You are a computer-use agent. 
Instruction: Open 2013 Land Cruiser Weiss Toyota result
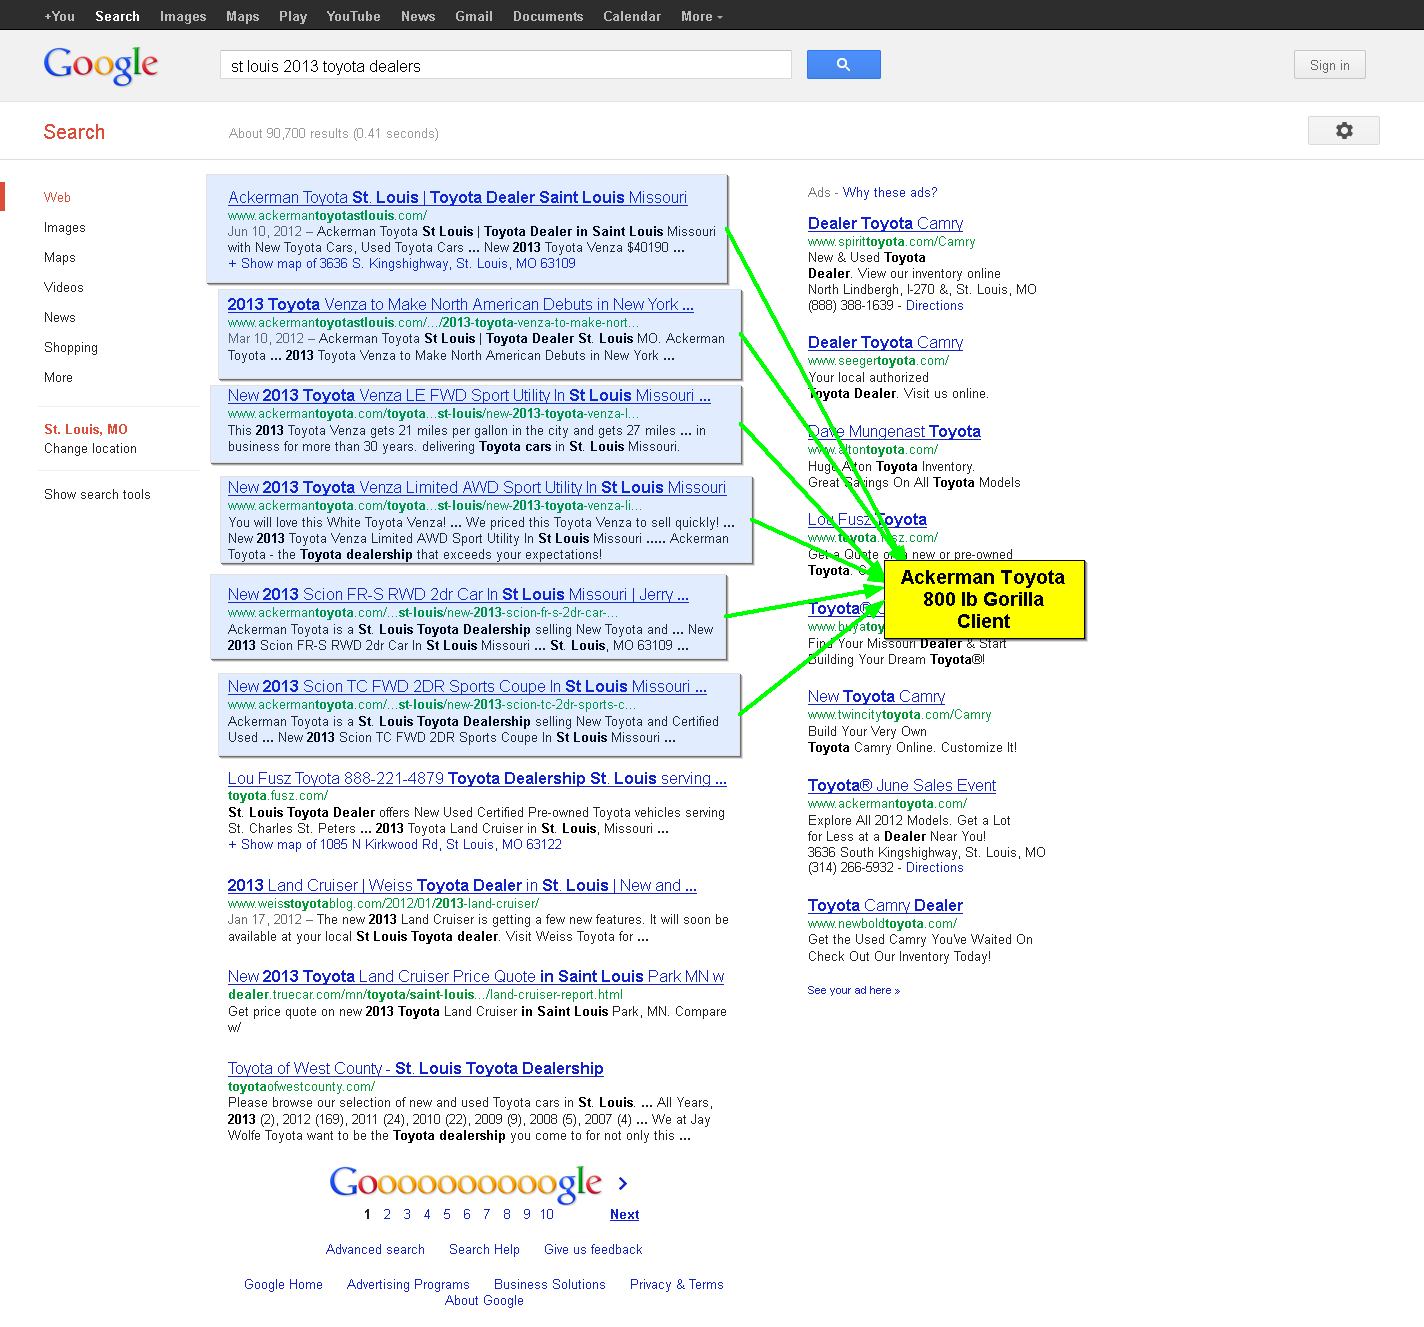(462, 886)
